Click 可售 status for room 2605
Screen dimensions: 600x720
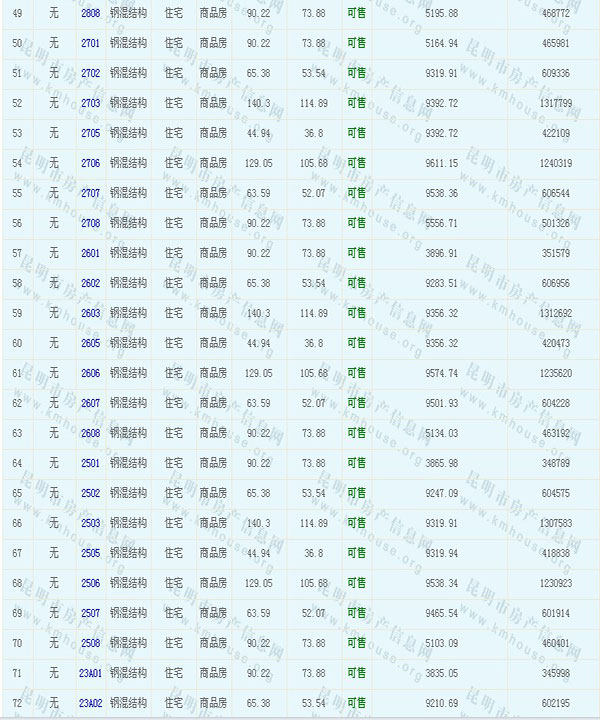tap(356, 344)
